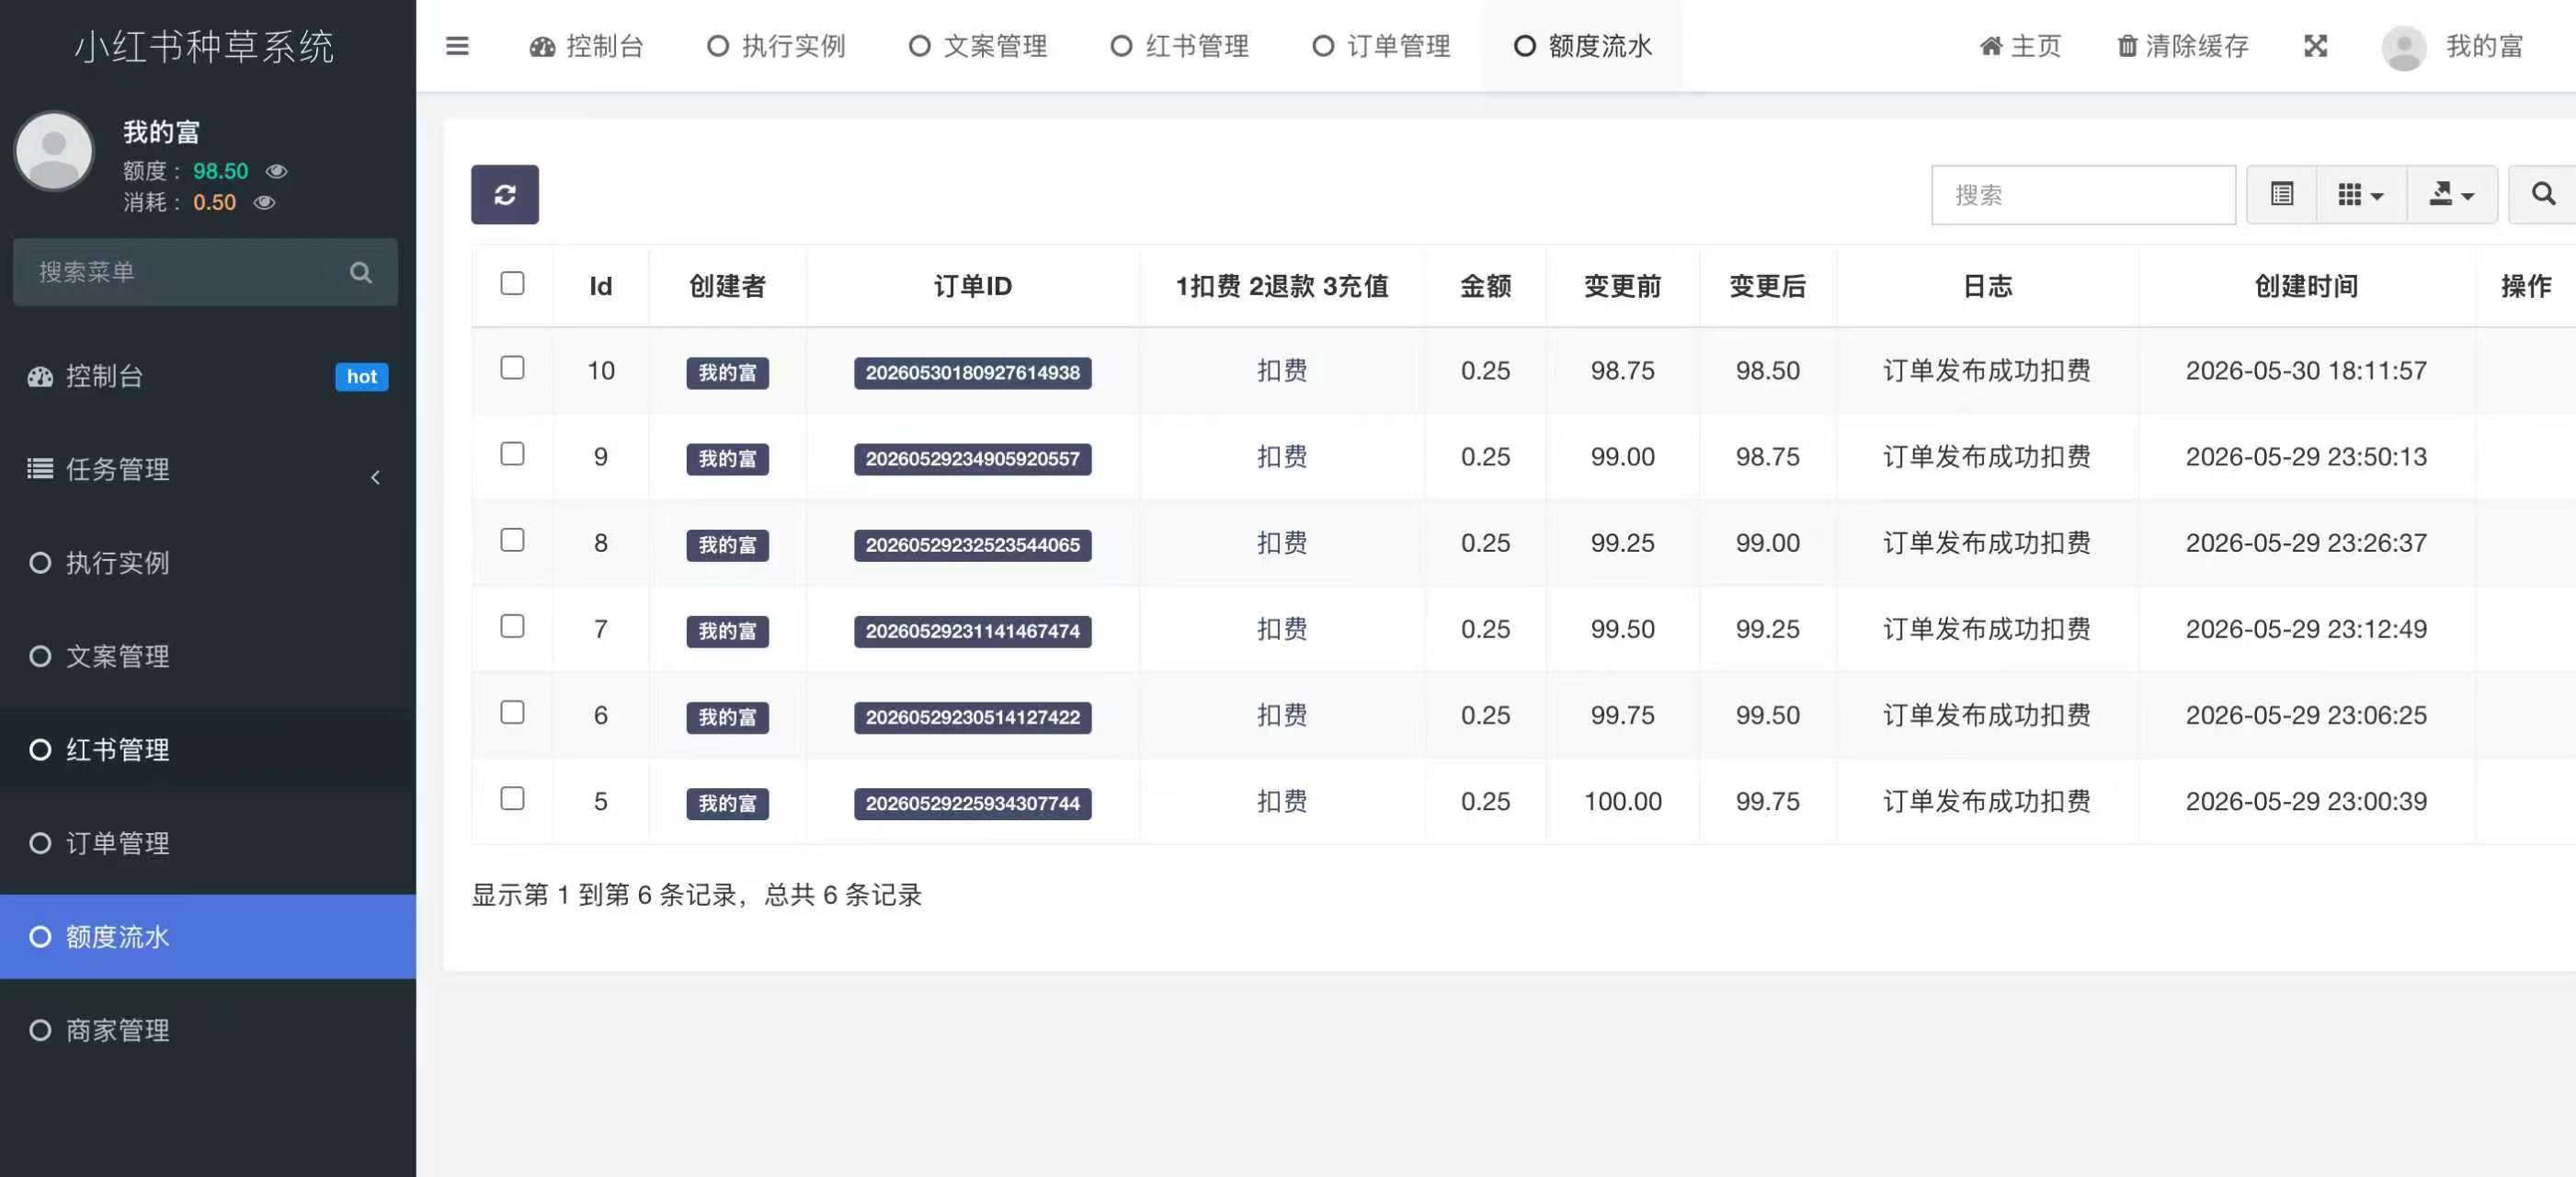The image size is (2576, 1177).
Task: Click the sidebar user avatar
Action: [54, 151]
